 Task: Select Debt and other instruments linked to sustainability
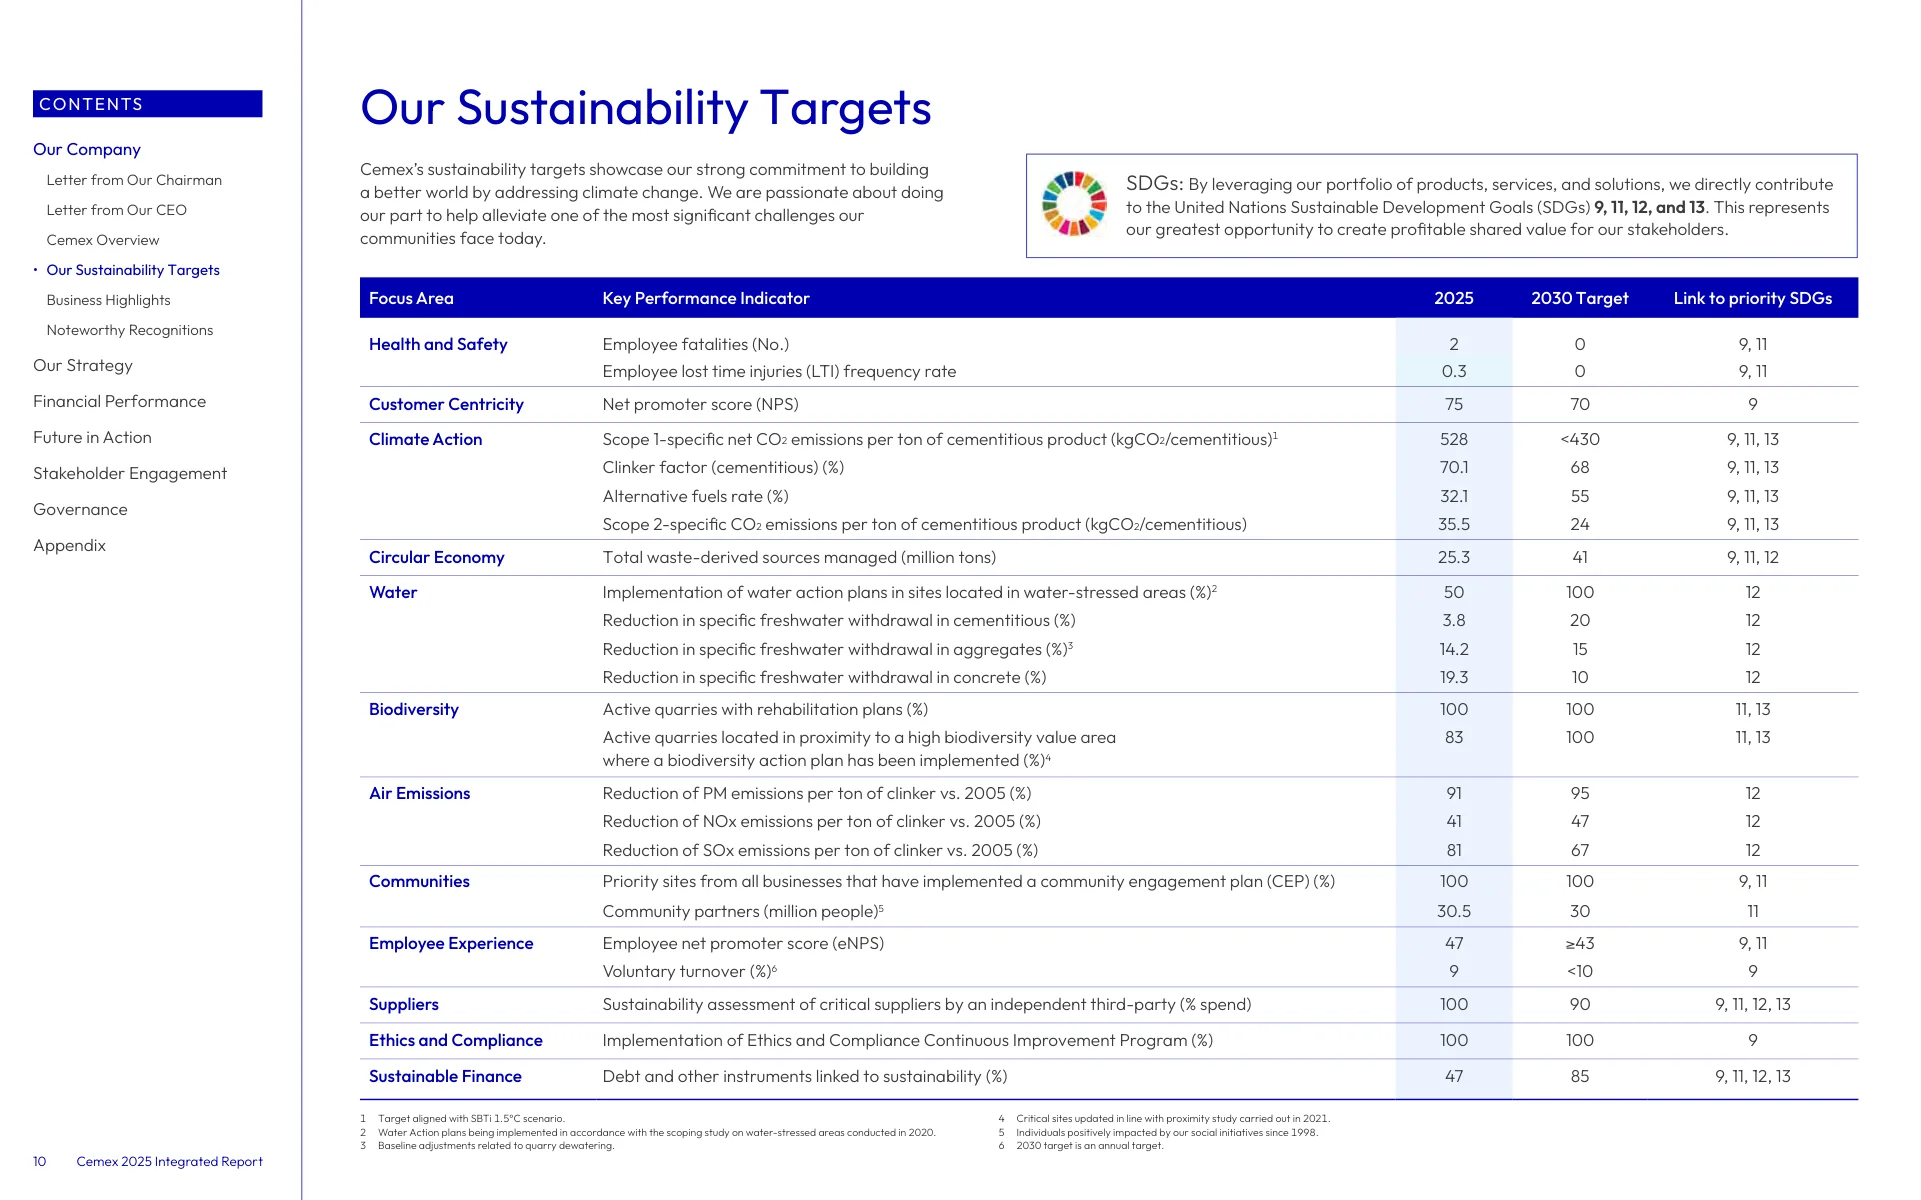[805, 1076]
